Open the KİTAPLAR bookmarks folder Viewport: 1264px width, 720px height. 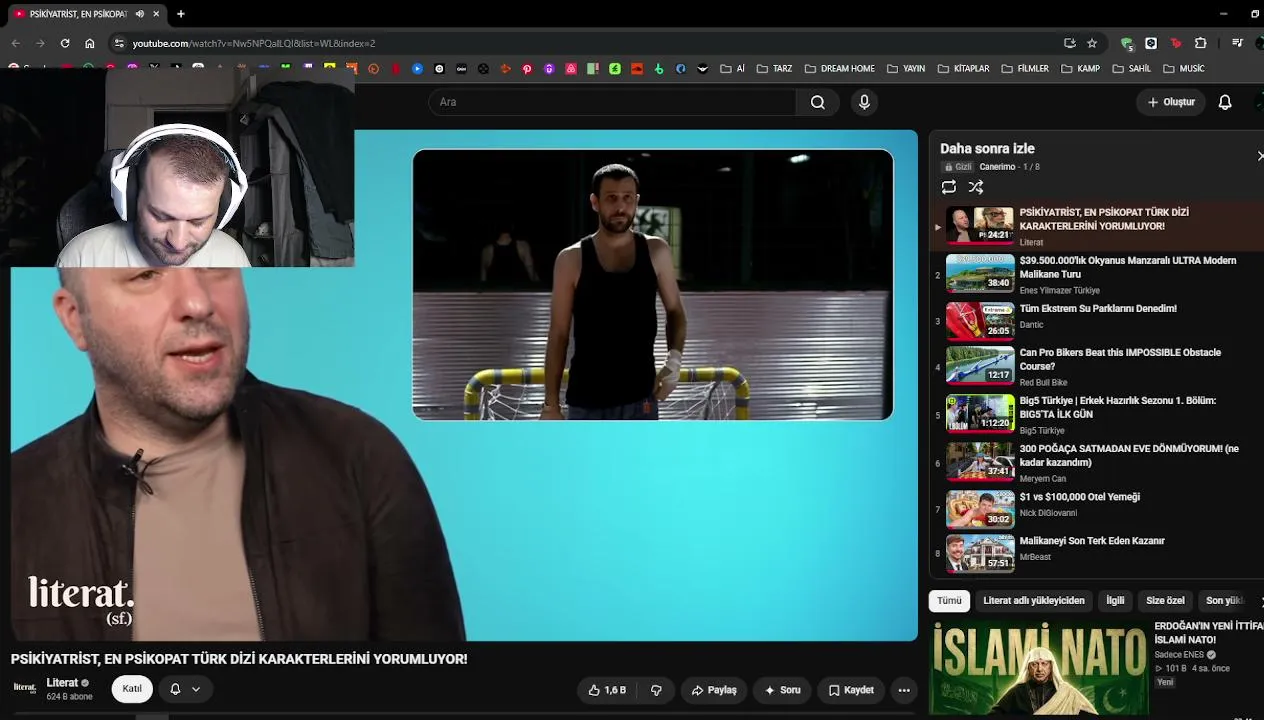963,69
